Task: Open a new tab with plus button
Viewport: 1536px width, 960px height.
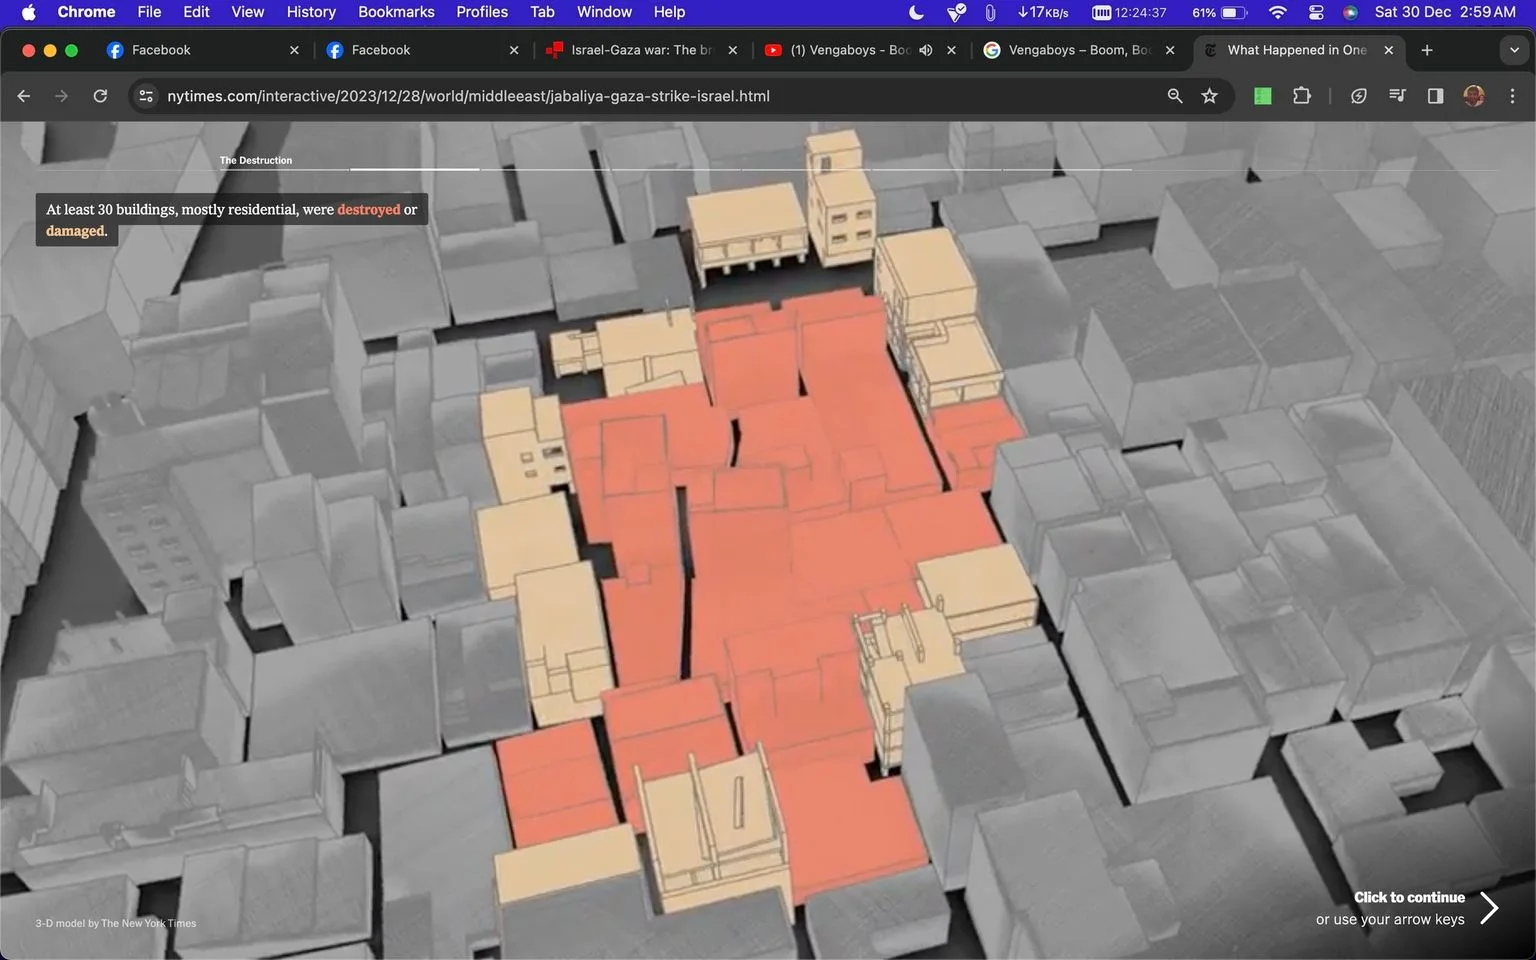Action: click(1427, 50)
